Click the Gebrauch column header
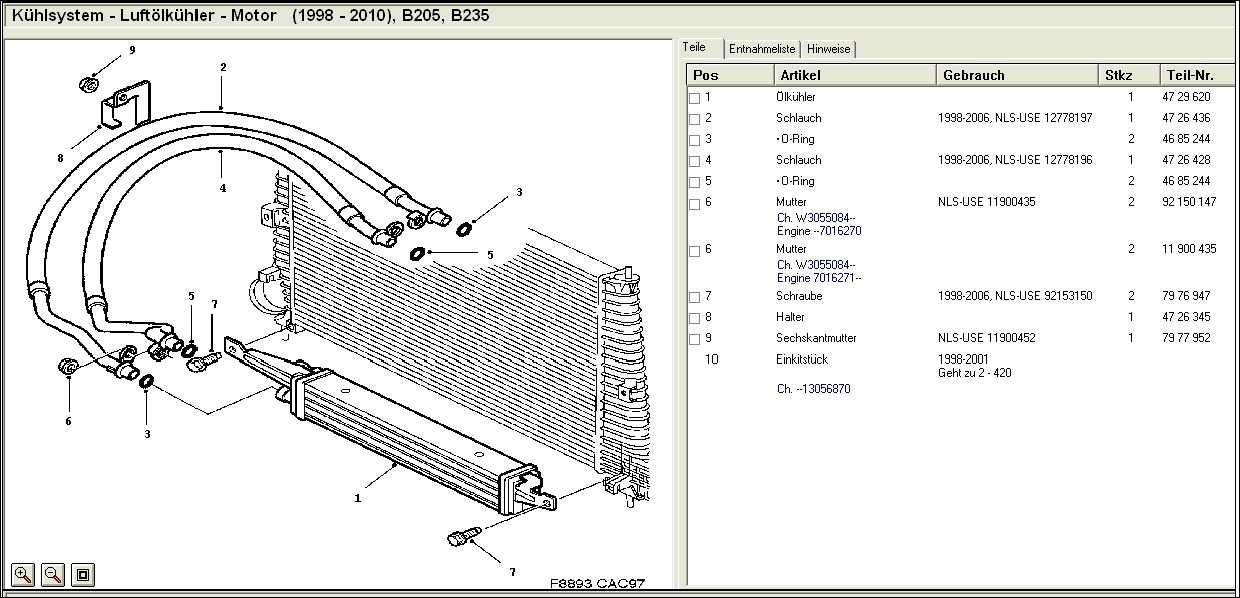Screen dimensions: 1240x598 click(x=1016, y=75)
